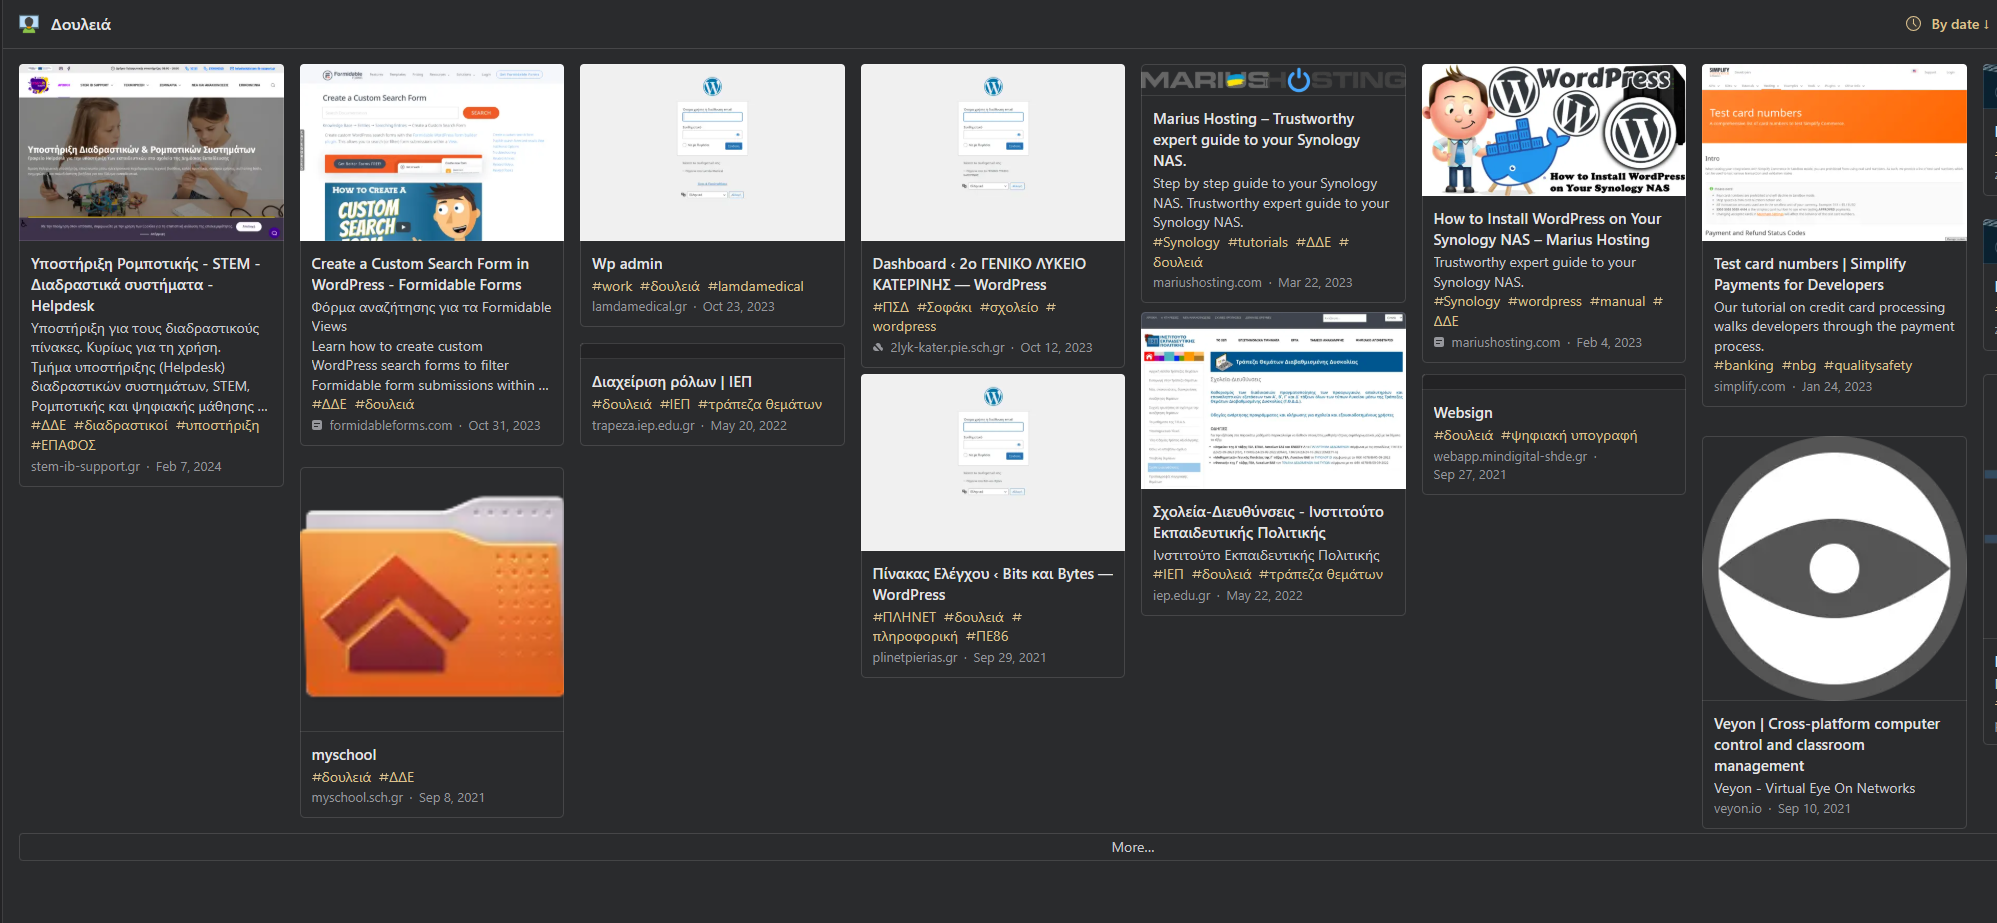Click the More... button to load more bookmarks
This screenshot has width=1997, height=923.
coord(1132,847)
